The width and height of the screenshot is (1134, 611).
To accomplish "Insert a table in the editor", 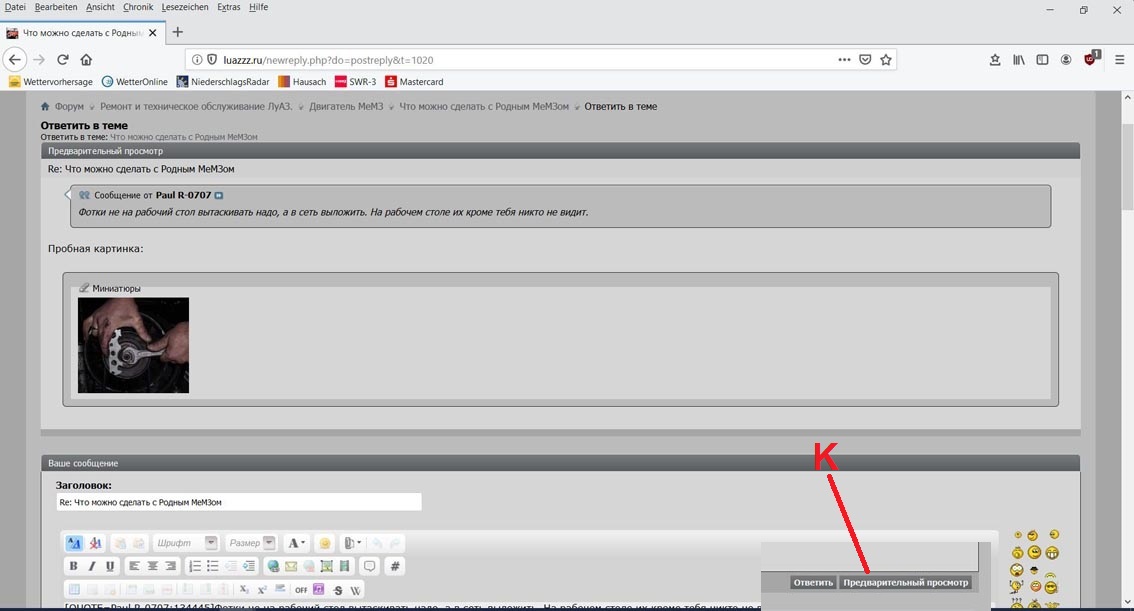I will (x=74, y=589).
